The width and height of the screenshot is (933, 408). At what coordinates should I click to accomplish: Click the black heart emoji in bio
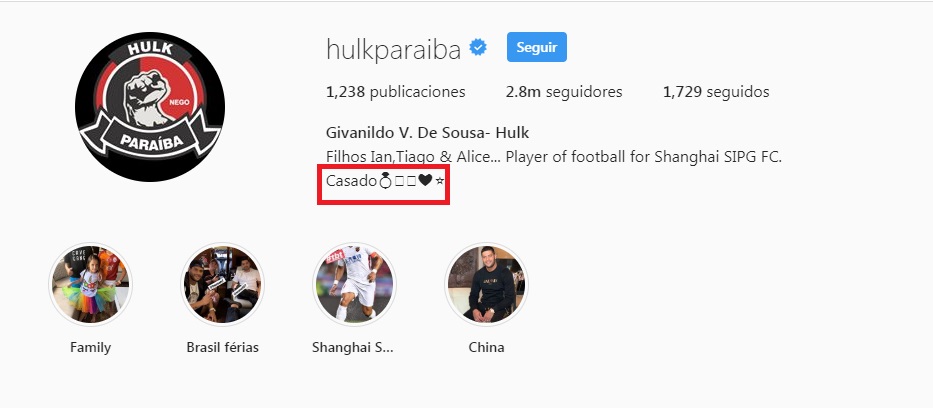pos(425,181)
